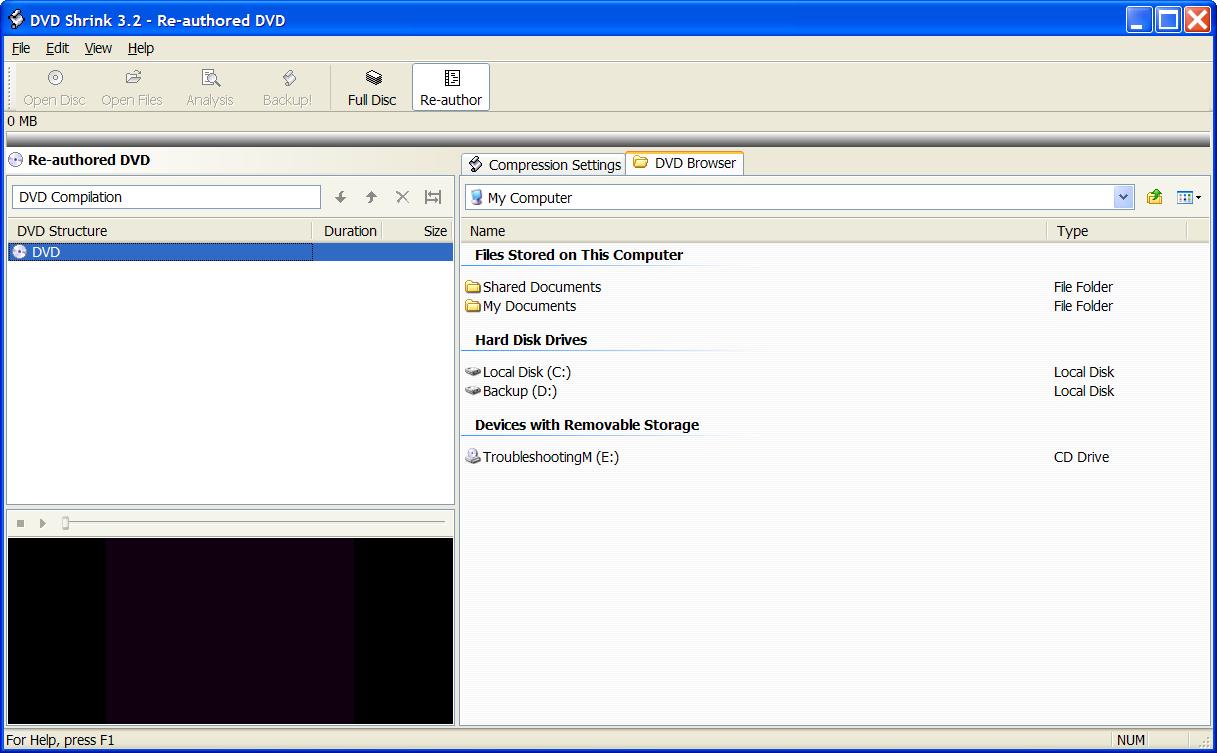Open the Edit menu
The width and height of the screenshot is (1217, 753).
click(x=56, y=47)
